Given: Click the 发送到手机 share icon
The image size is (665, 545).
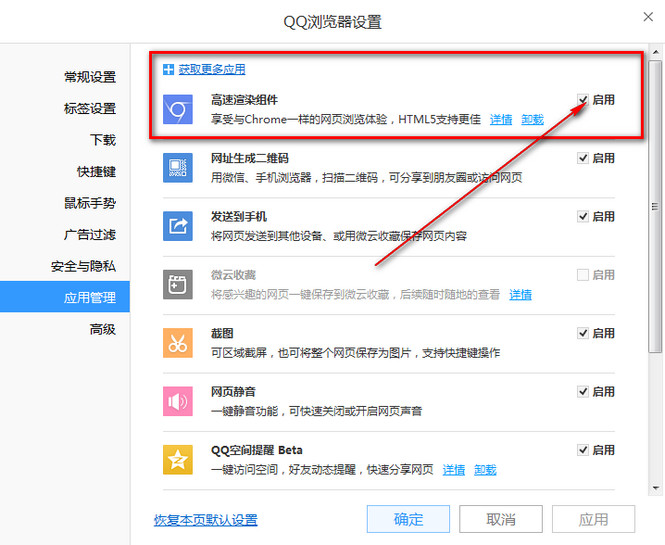Looking at the screenshot, I should [178, 226].
